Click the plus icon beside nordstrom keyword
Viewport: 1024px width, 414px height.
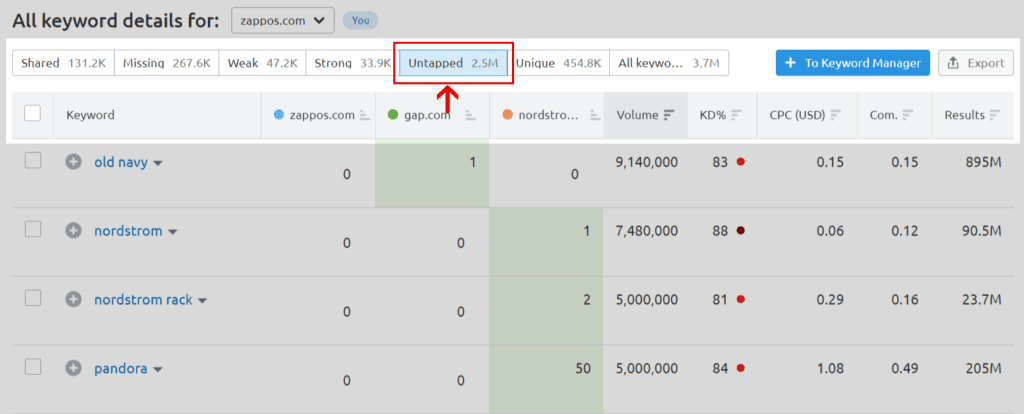74,231
